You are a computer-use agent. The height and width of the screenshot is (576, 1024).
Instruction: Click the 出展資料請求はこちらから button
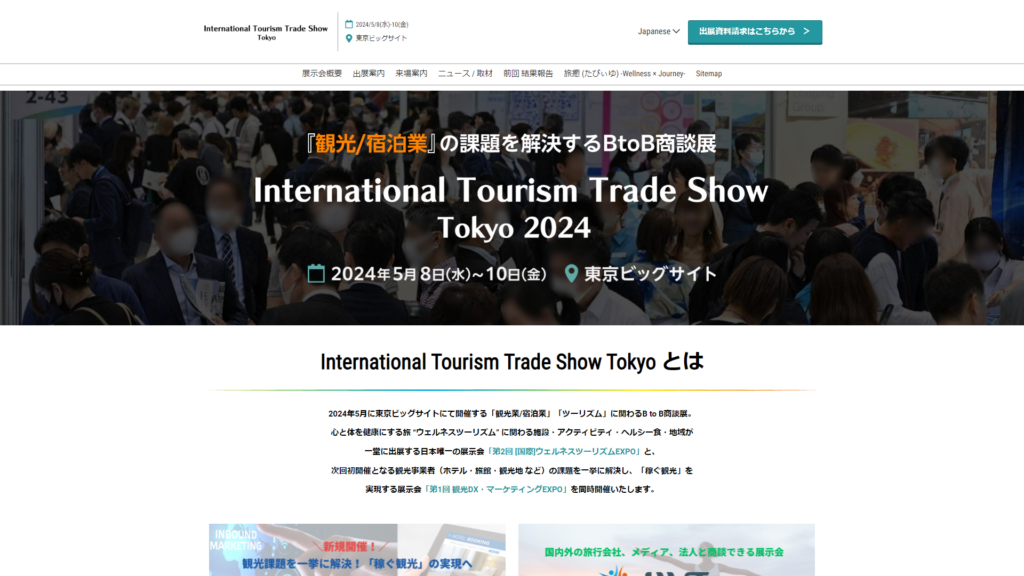pyautogui.click(x=754, y=32)
